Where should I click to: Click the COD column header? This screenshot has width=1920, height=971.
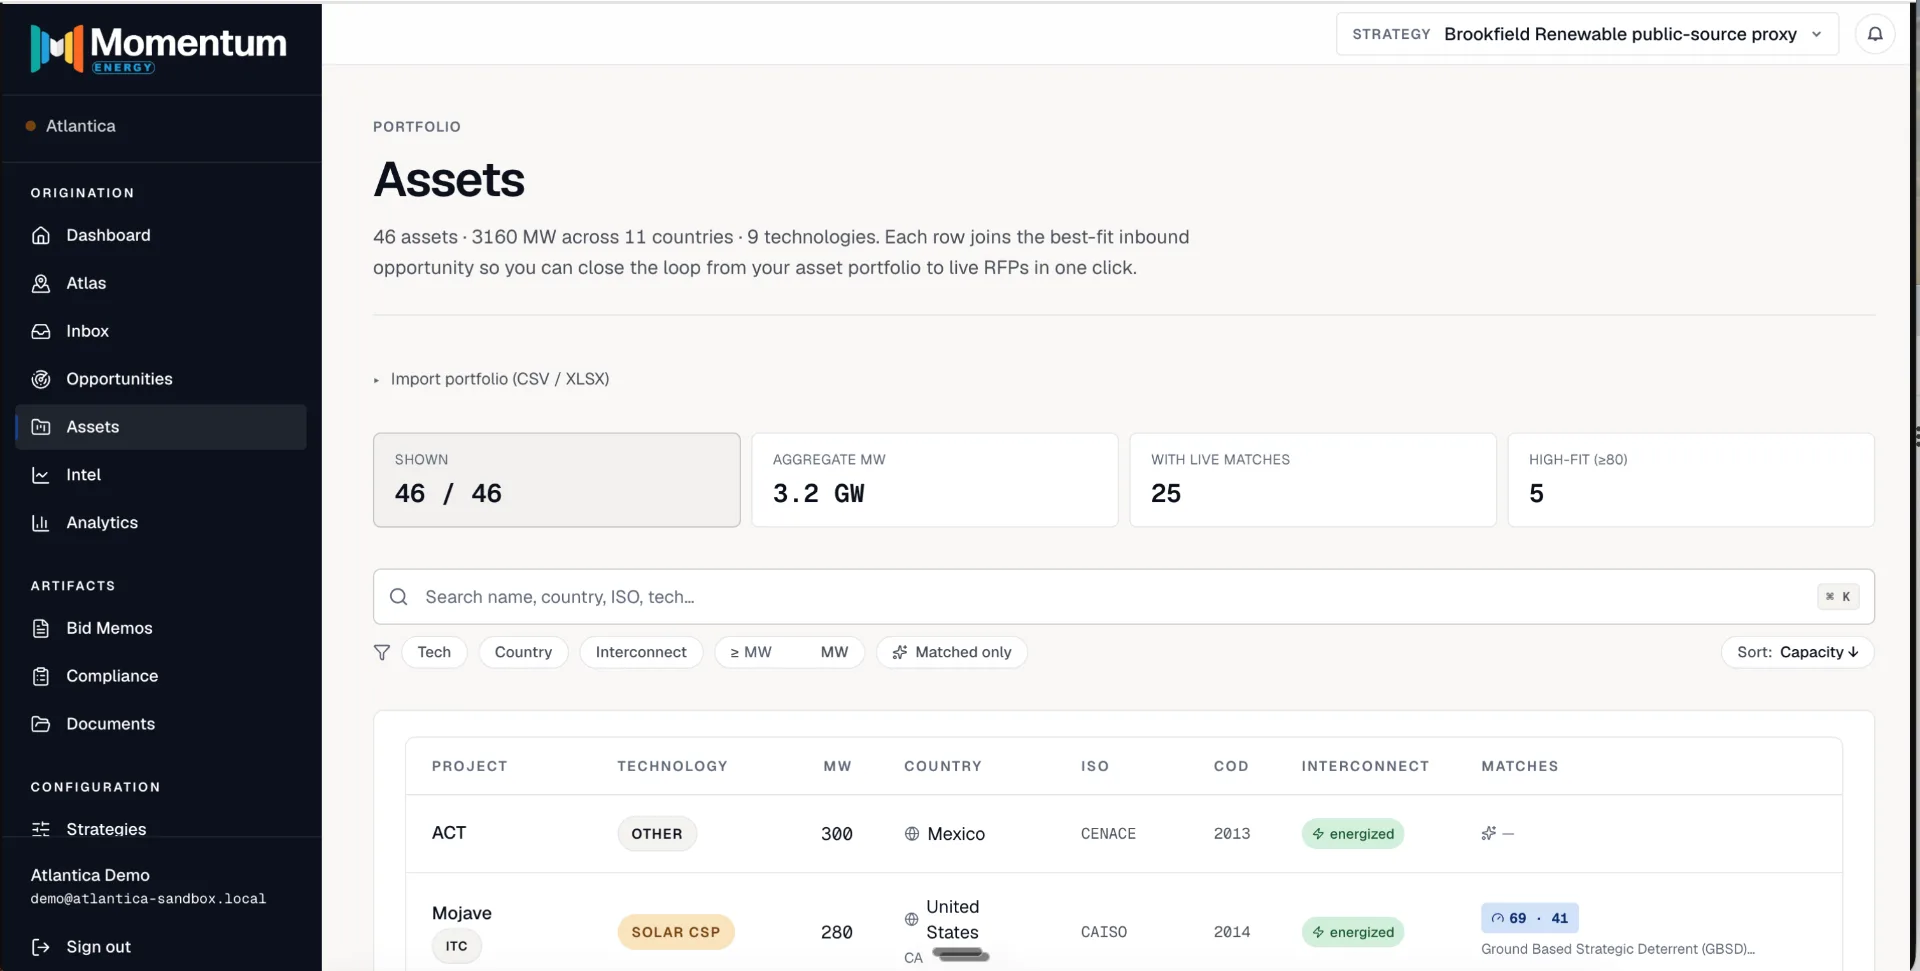click(x=1231, y=766)
